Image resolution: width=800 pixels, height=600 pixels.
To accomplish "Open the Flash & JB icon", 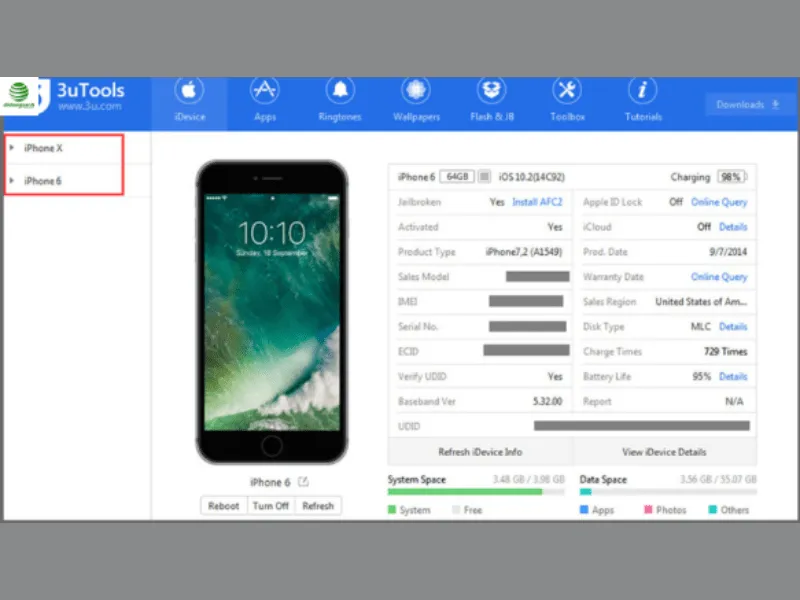I will point(491,90).
